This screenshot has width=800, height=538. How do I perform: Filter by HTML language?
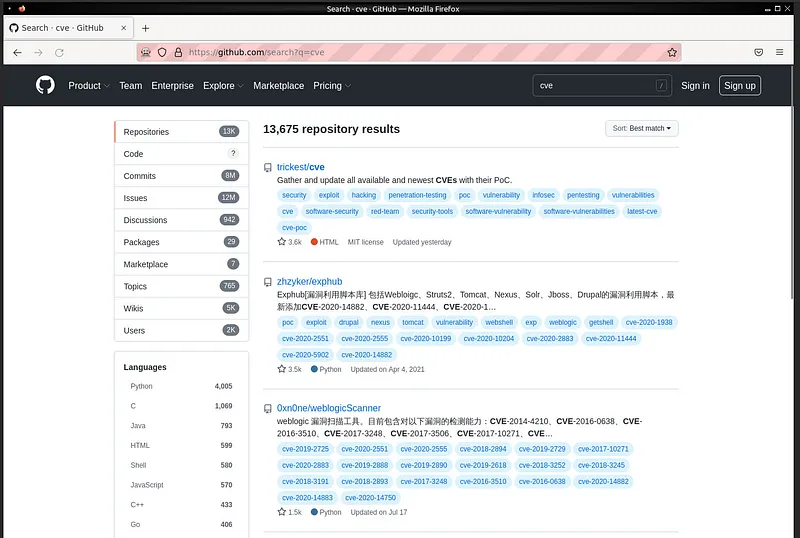(x=181, y=446)
